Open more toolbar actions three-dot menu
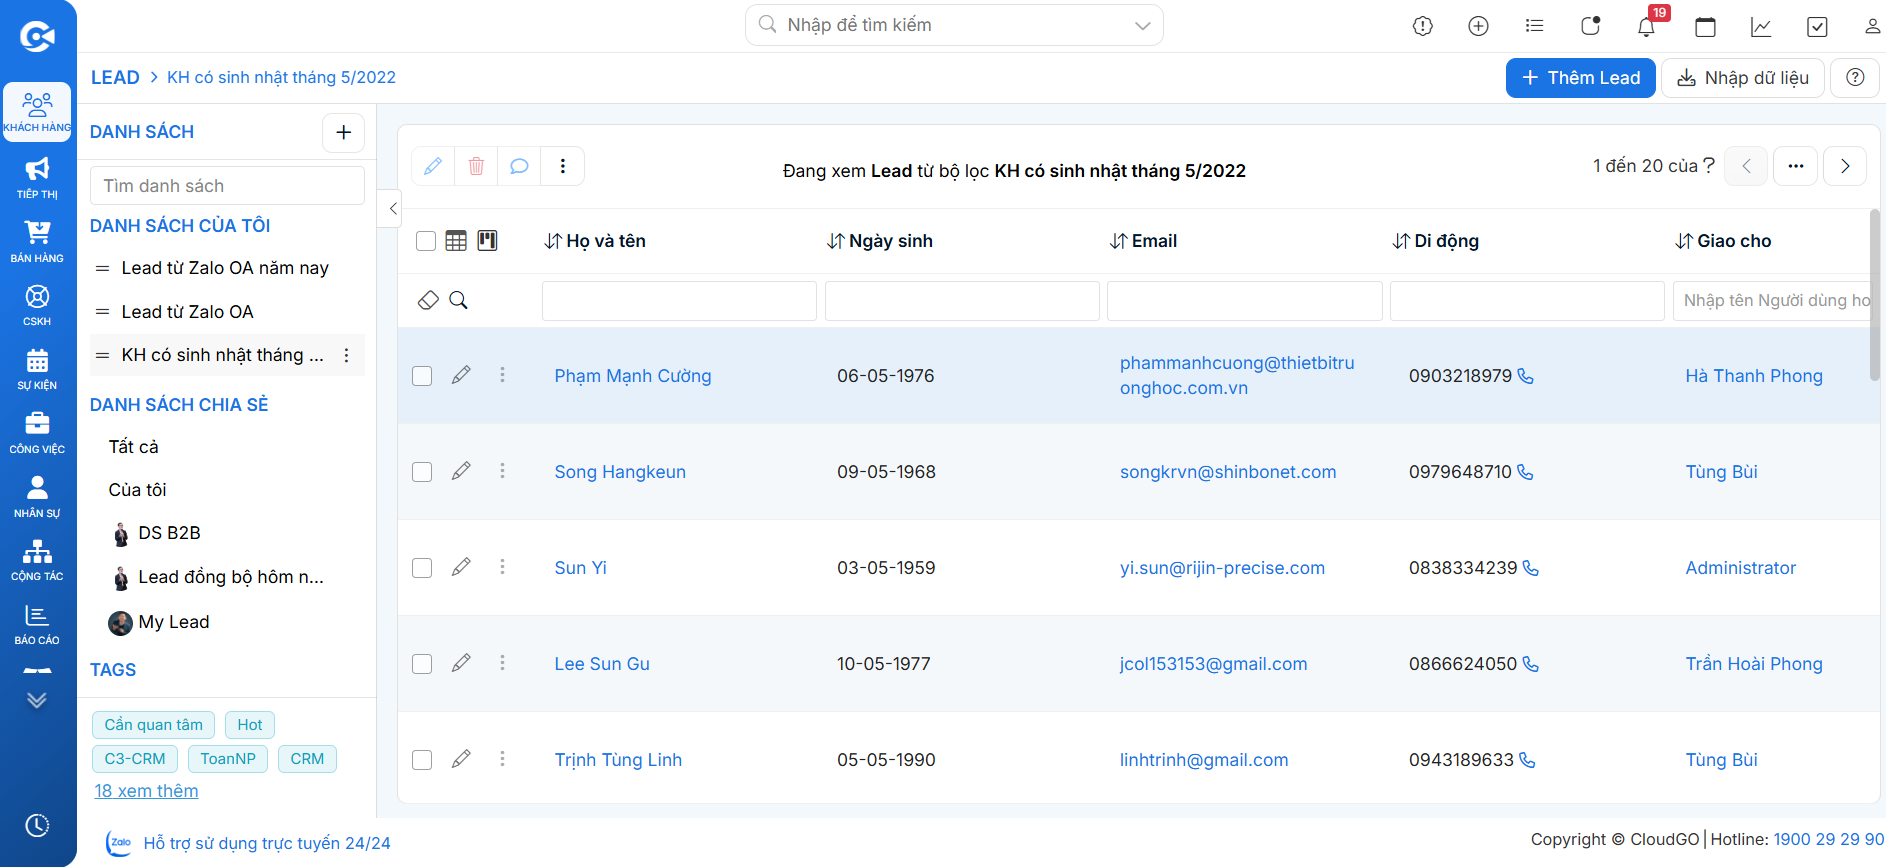 (x=563, y=166)
